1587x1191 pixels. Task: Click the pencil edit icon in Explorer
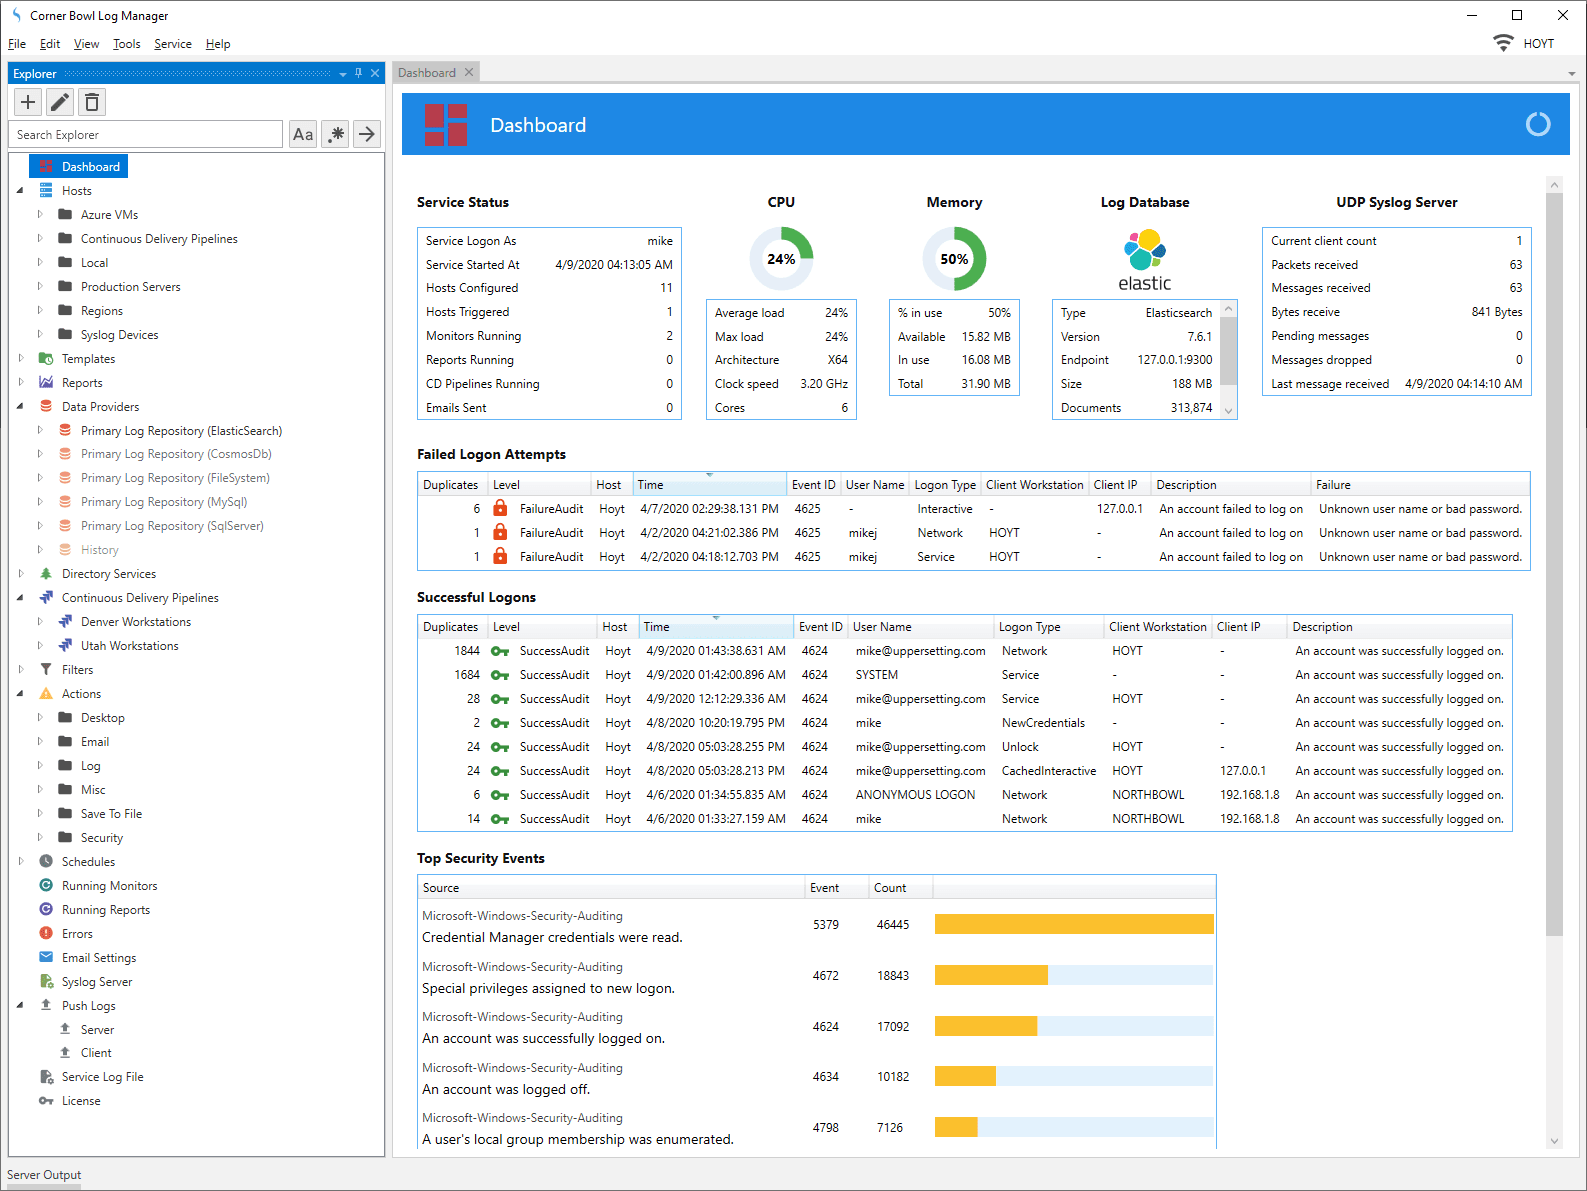point(60,102)
